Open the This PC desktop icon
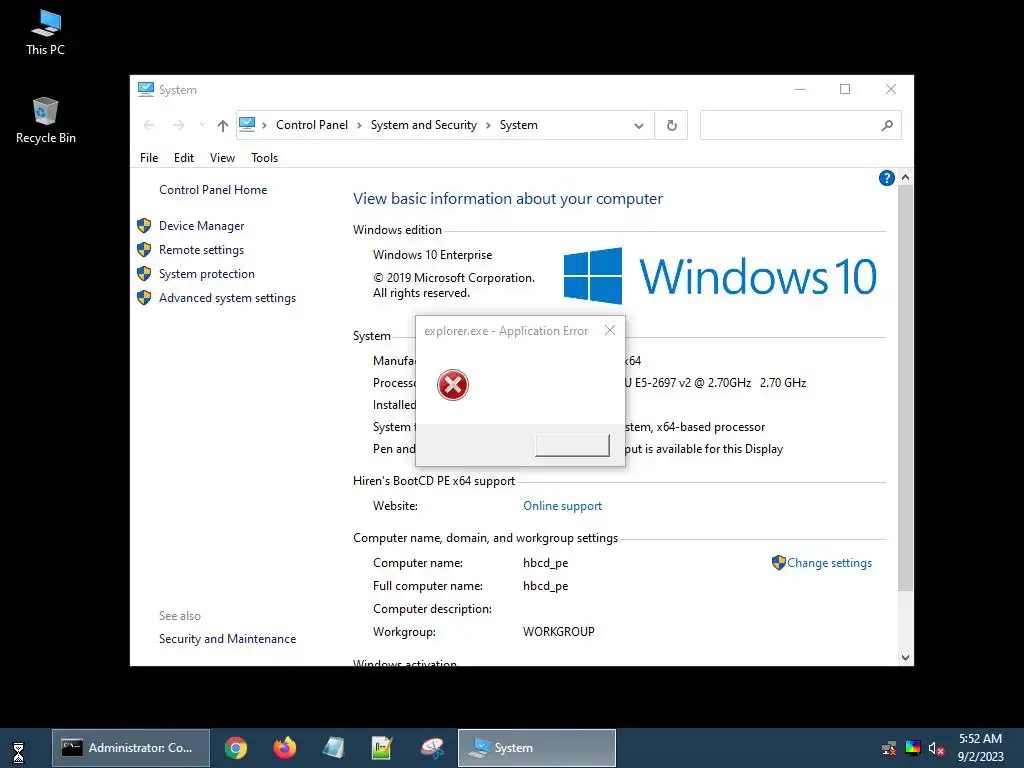Image resolution: width=1024 pixels, height=768 pixels. [x=45, y=33]
